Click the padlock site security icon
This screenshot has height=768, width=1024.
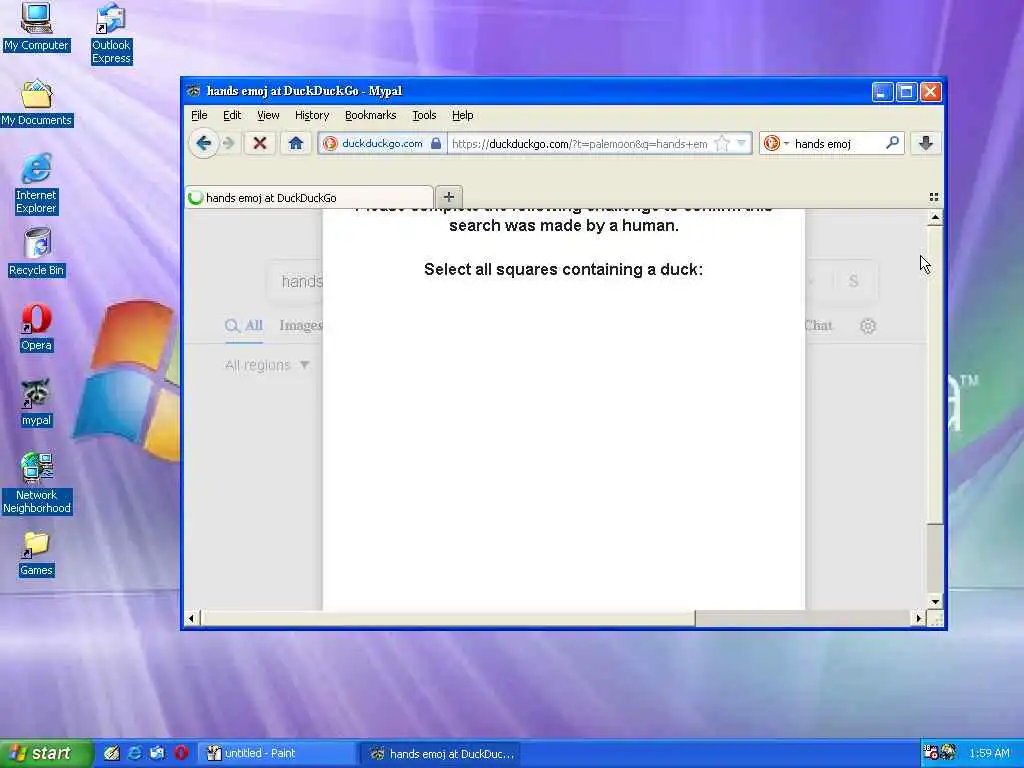[436, 143]
